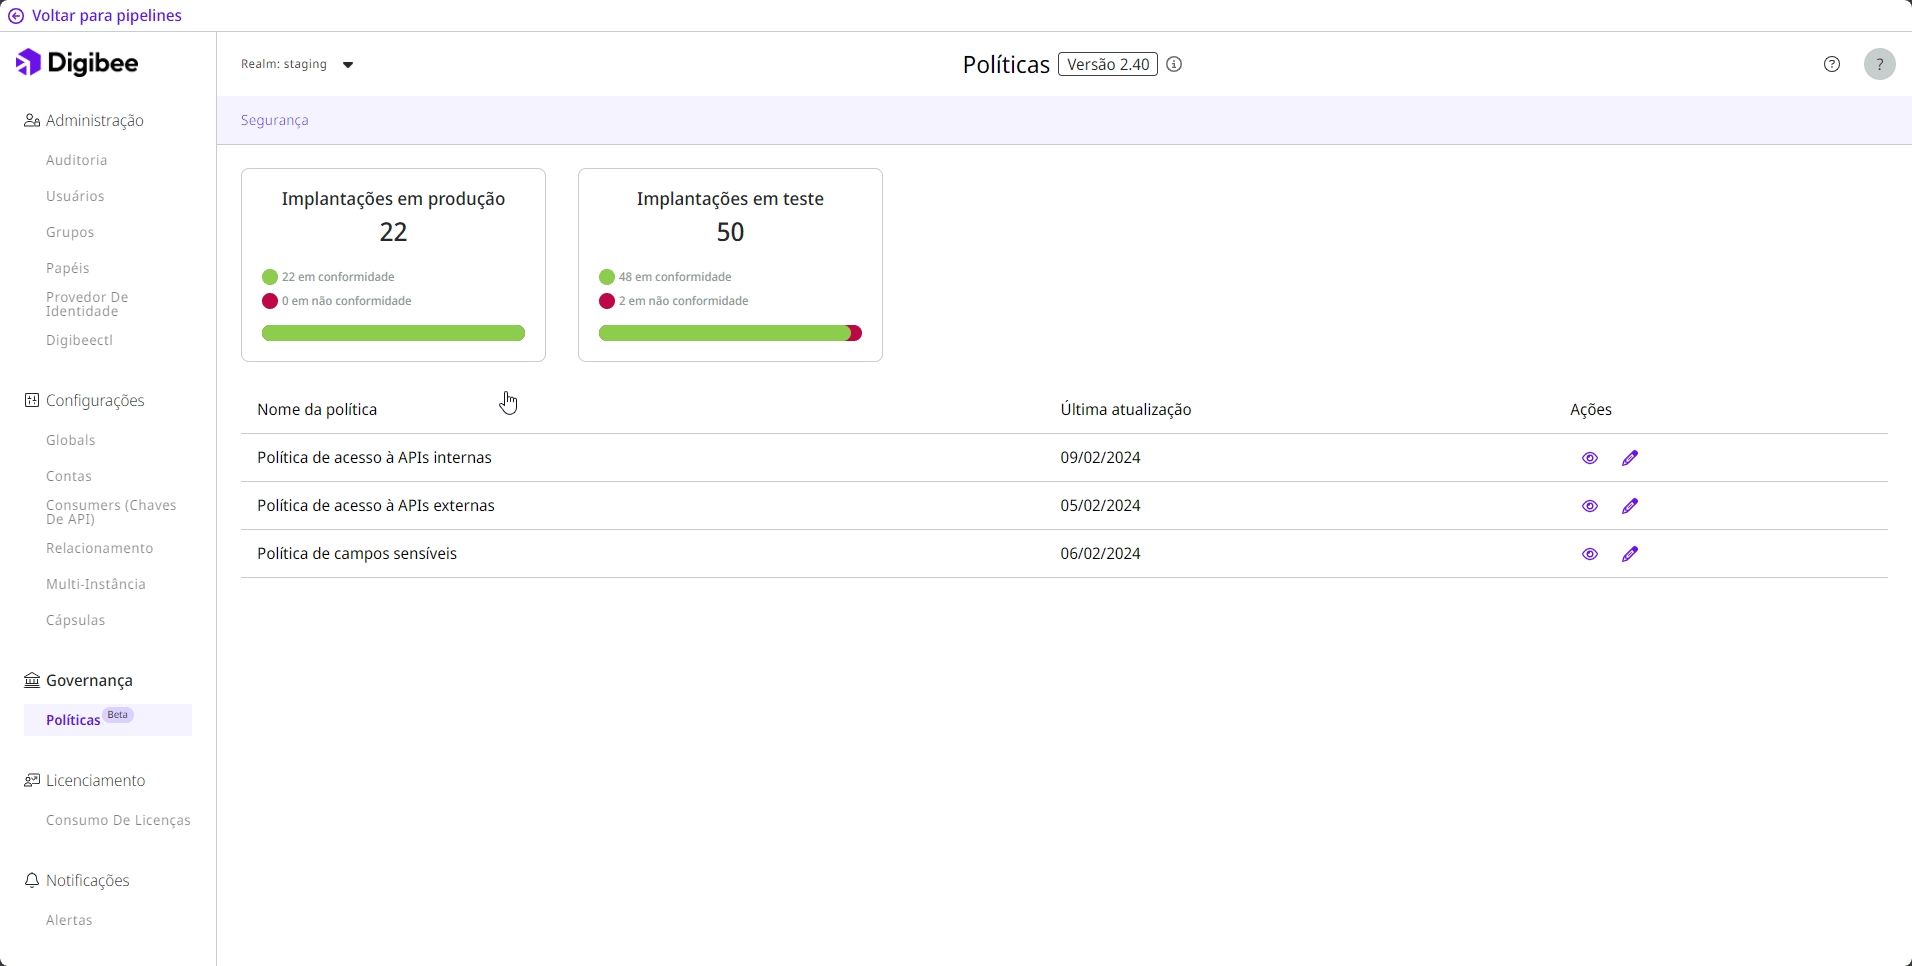Click the Segurança tab

[x=275, y=120]
